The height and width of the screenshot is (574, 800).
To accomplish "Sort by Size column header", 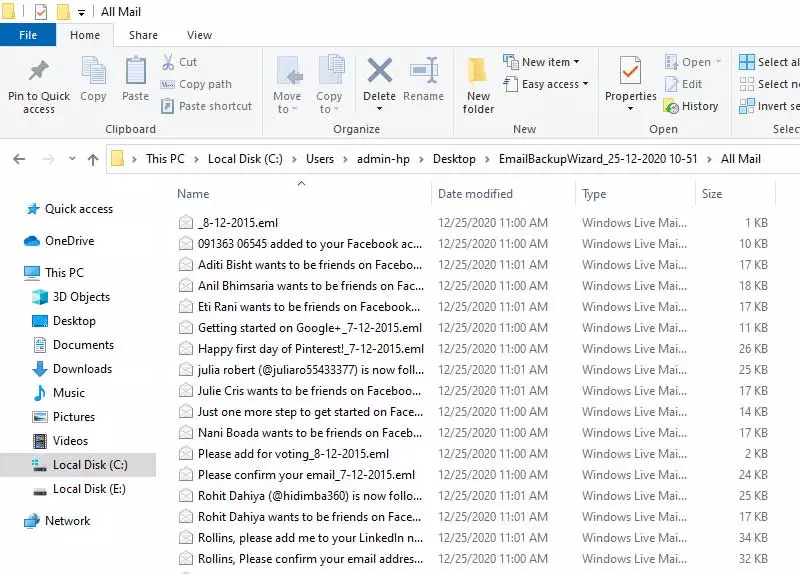I will (712, 194).
